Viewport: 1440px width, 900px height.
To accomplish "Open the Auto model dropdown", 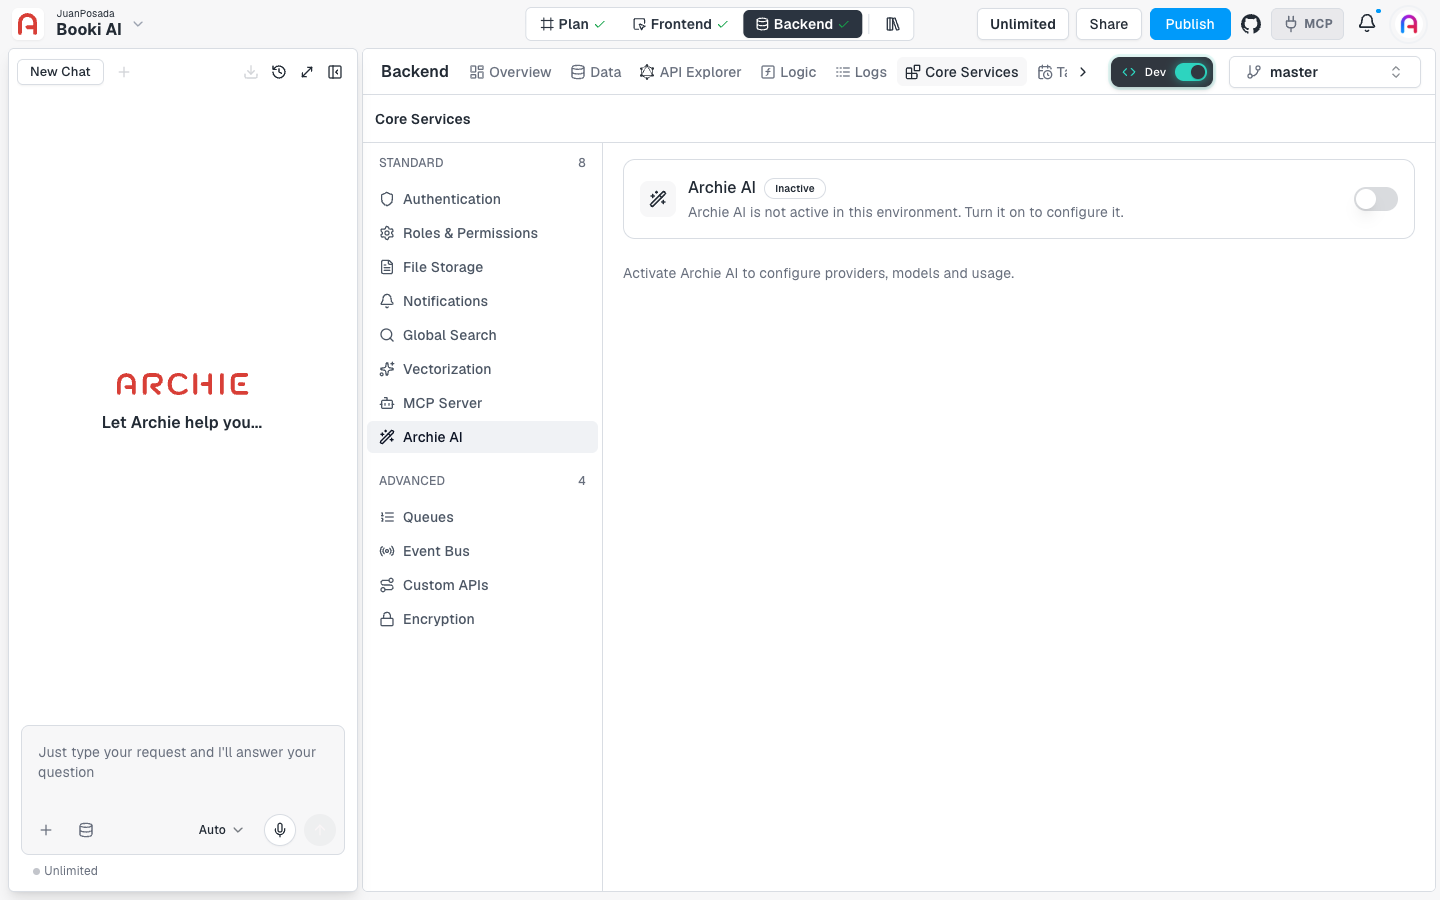I will click(x=221, y=830).
